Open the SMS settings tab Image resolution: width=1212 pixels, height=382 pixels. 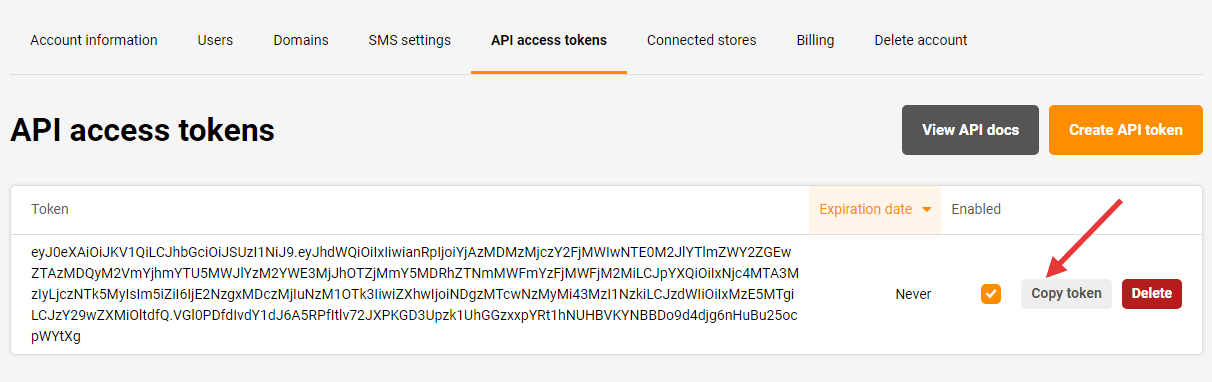(x=409, y=40)
